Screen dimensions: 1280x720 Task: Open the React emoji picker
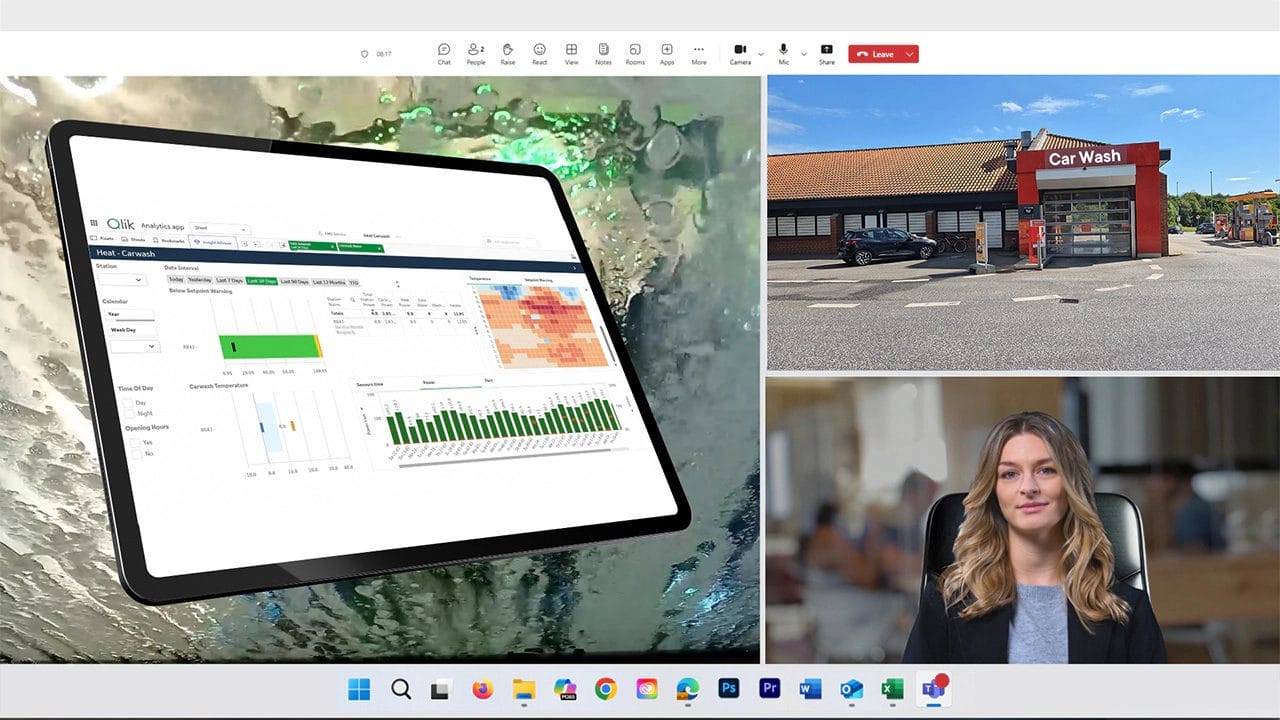tap(539, 52)
